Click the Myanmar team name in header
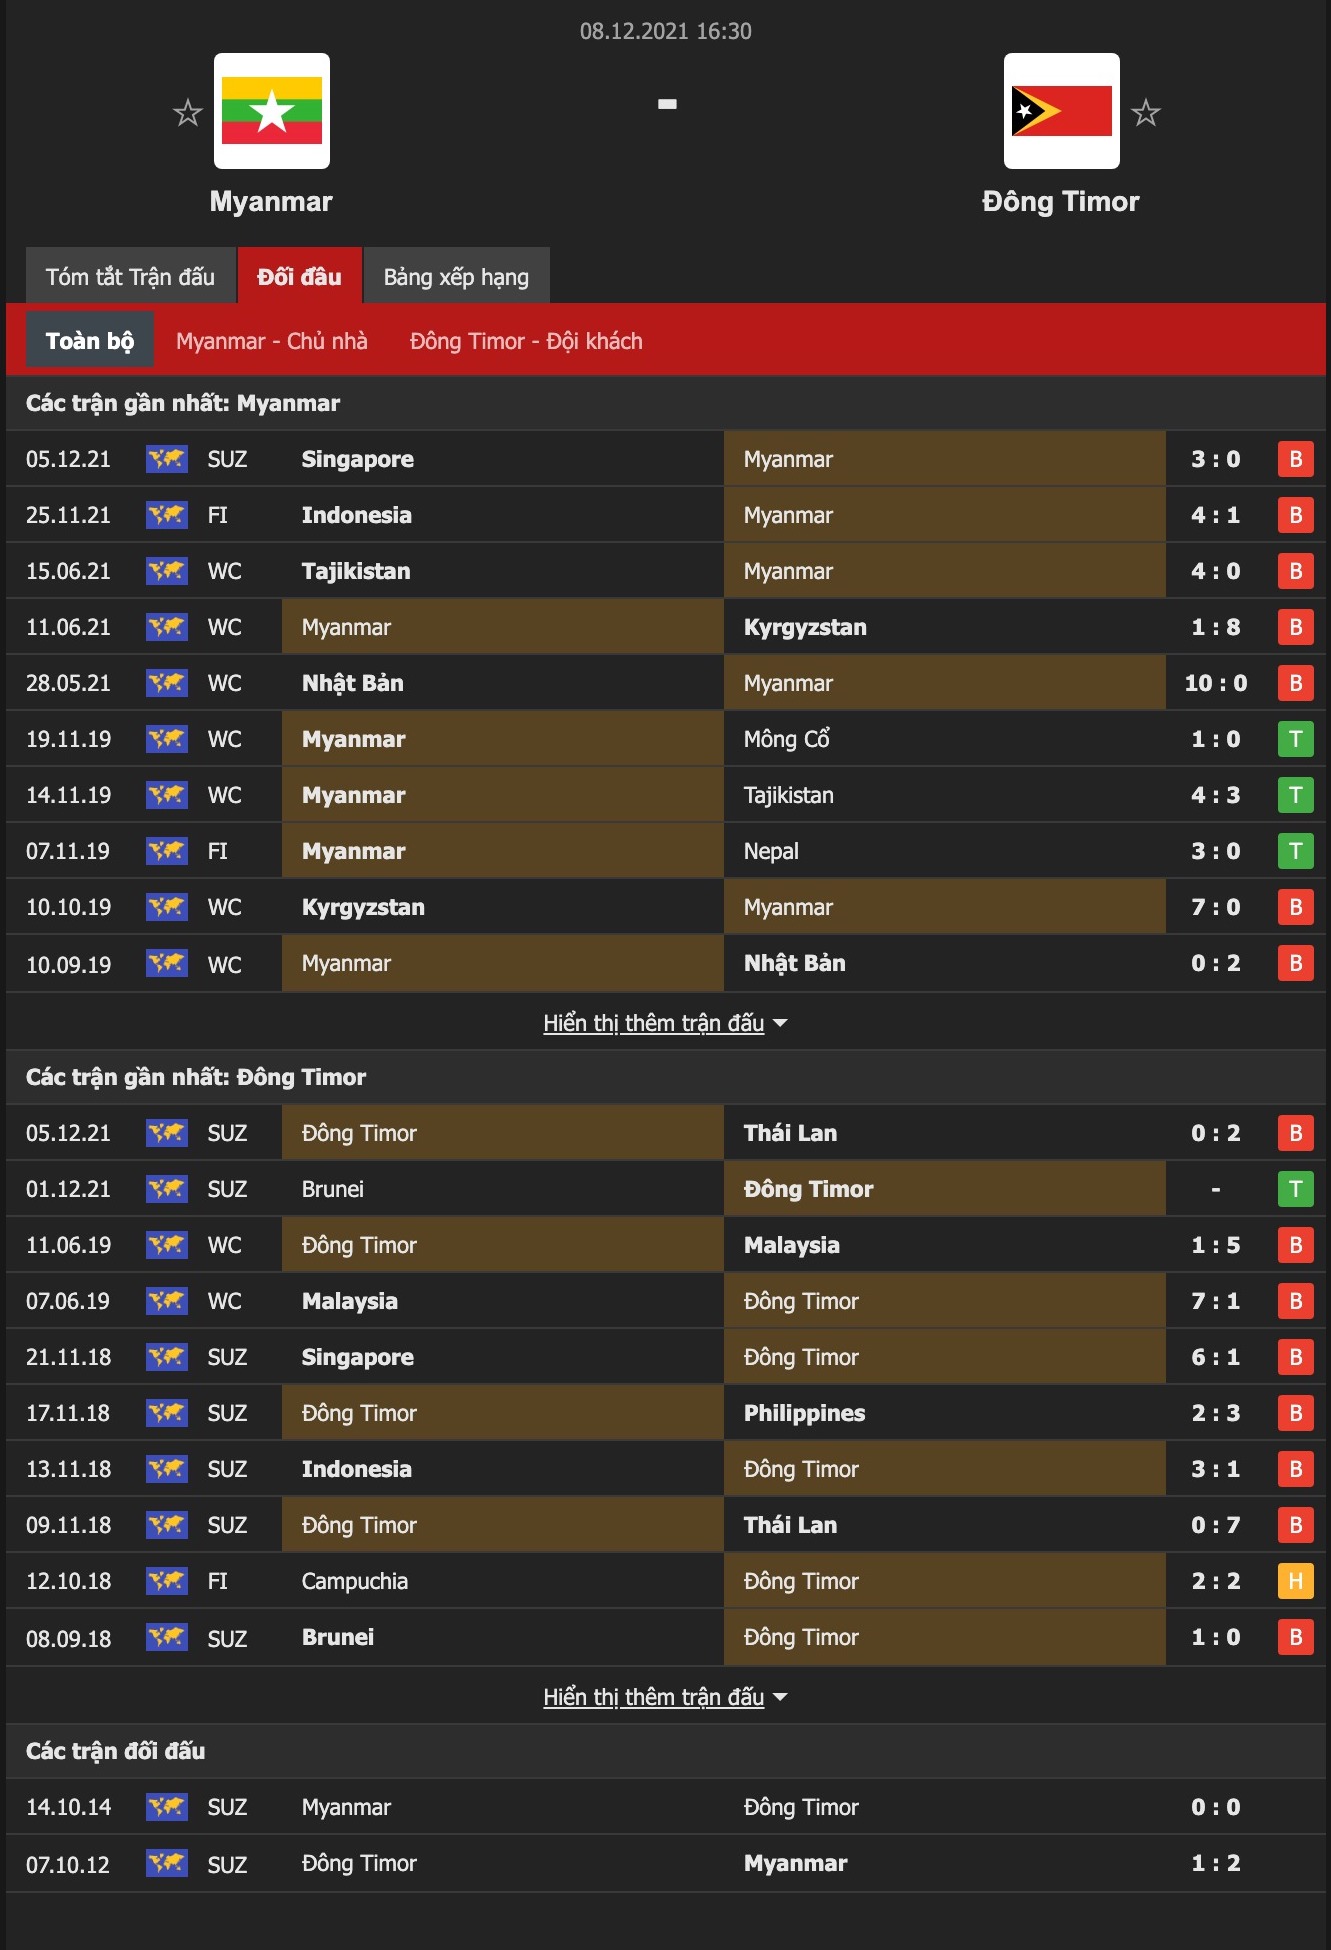This screenshot has height=1950, width=1331. click(271, 201)
